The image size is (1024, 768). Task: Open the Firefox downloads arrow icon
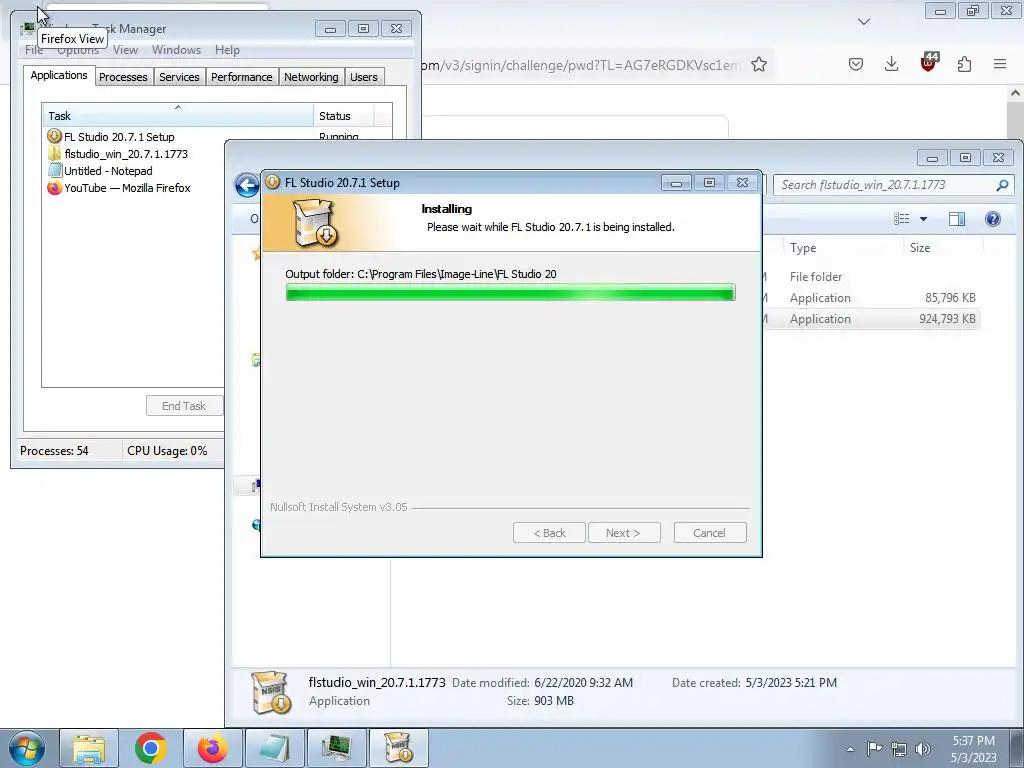pos(891,64)
